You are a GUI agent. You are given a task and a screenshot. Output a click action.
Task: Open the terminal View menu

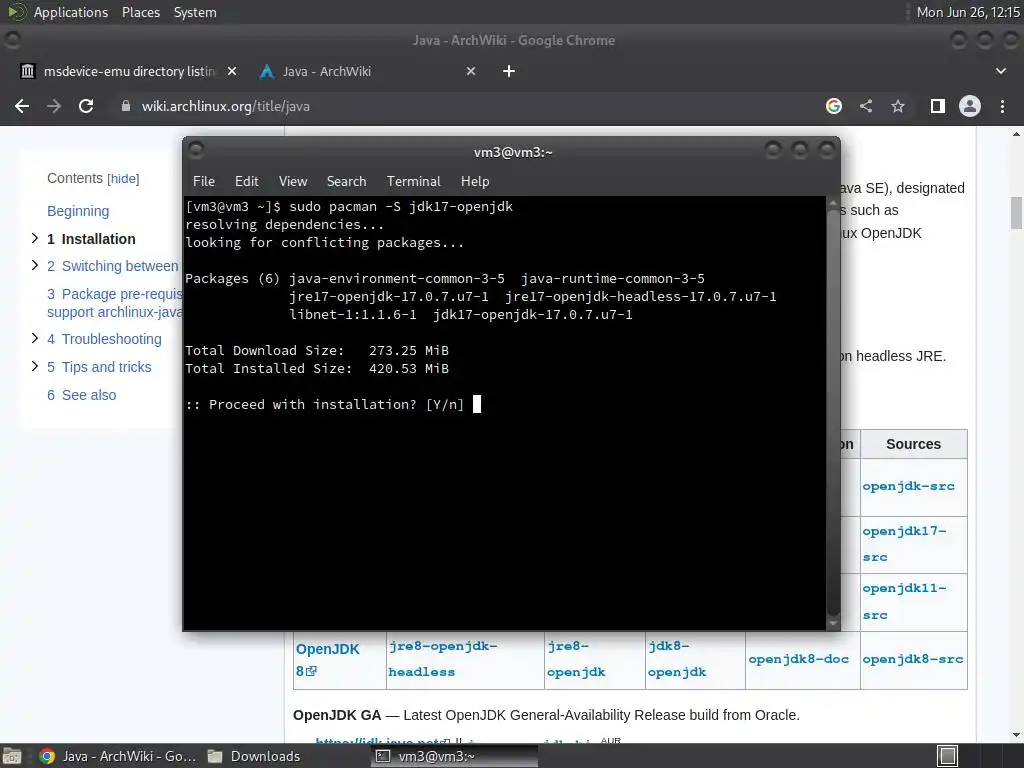click(293, 181)
